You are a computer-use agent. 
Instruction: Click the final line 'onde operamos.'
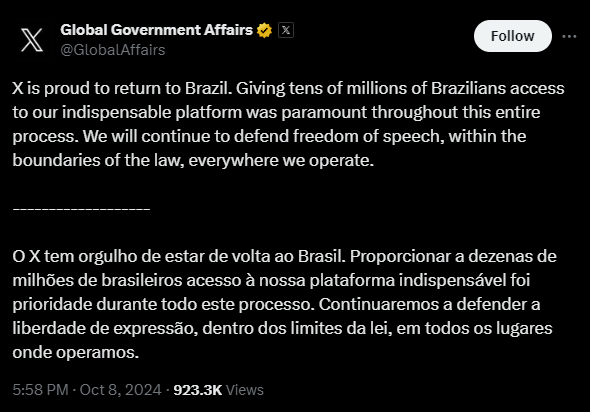[x=76, y=353]
